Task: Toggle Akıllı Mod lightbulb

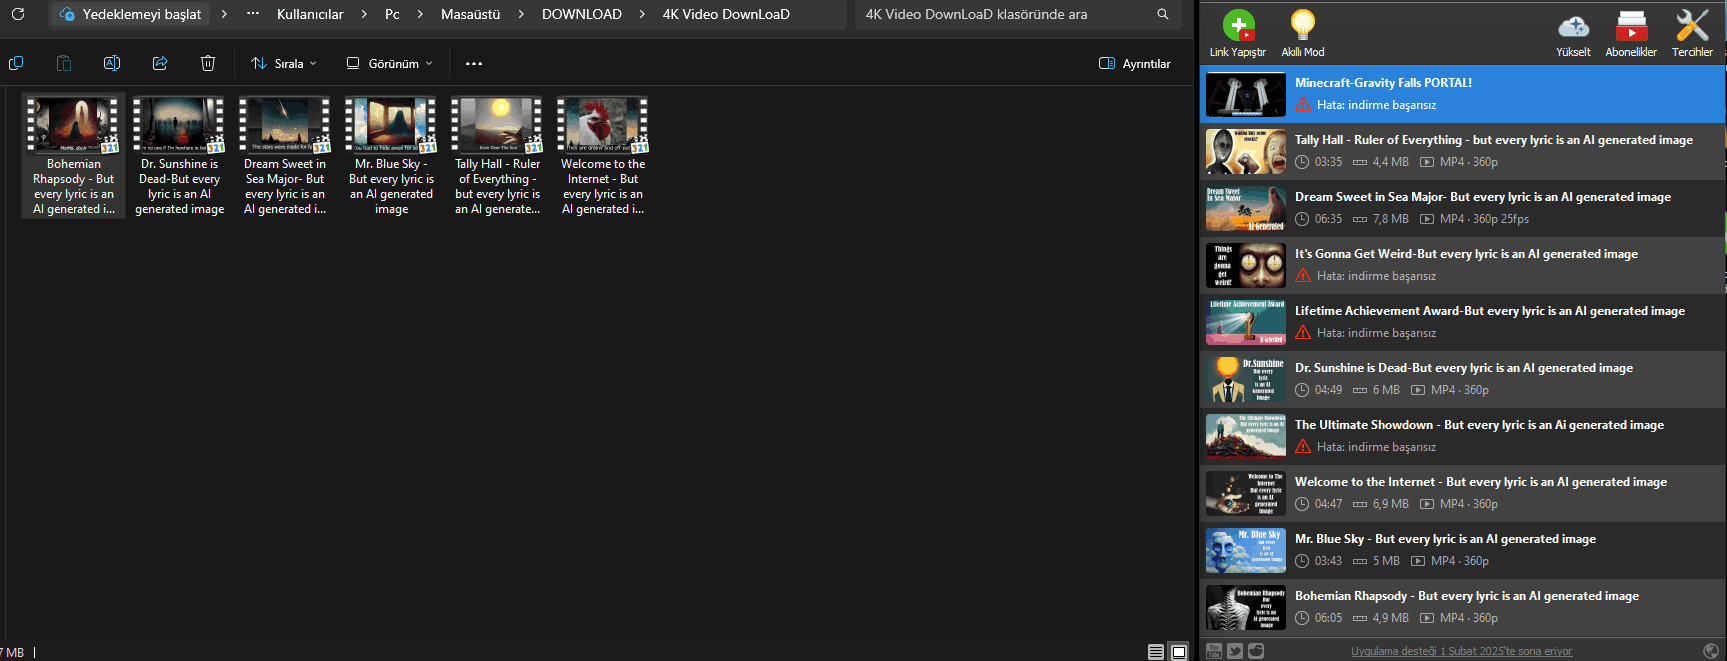Action: click(x=1302, y=33)
